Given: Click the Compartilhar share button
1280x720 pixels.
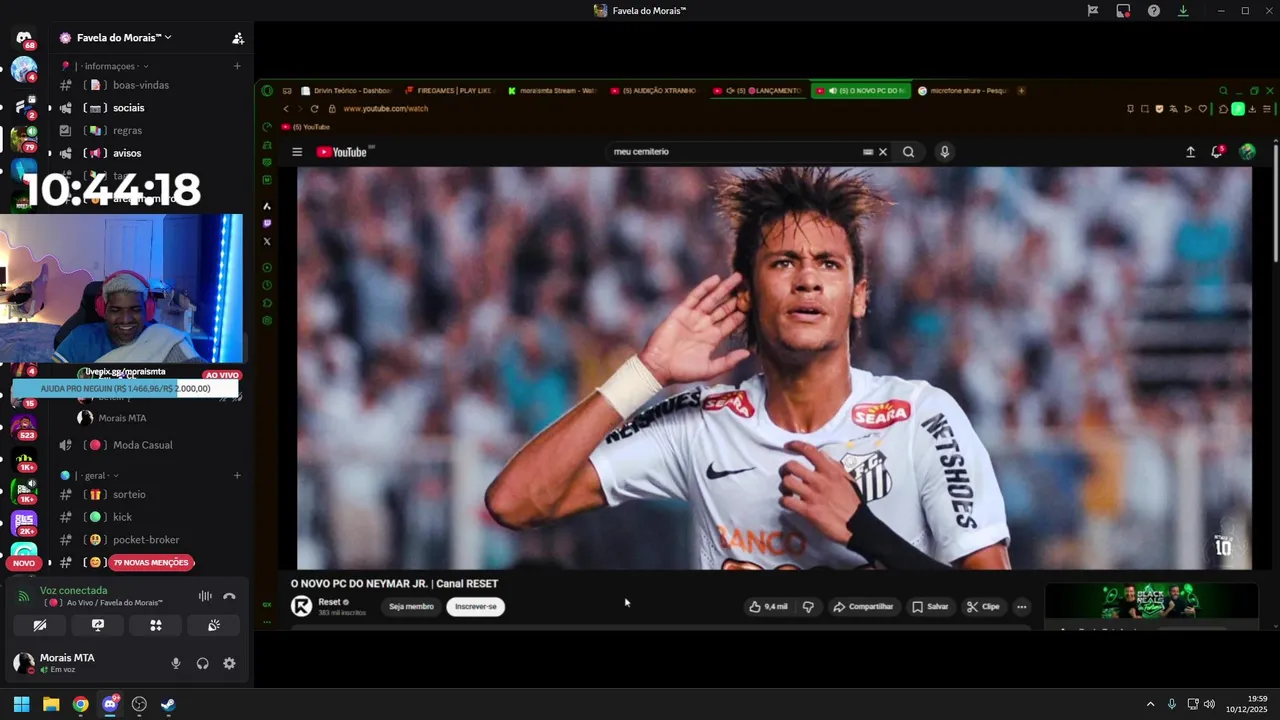Looking at the screenshot, I should tap(863, 607).
